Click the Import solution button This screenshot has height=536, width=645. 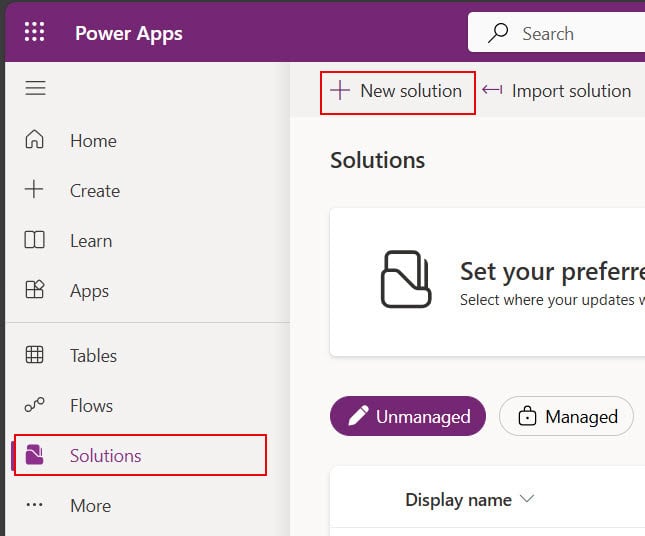(557, 91)
